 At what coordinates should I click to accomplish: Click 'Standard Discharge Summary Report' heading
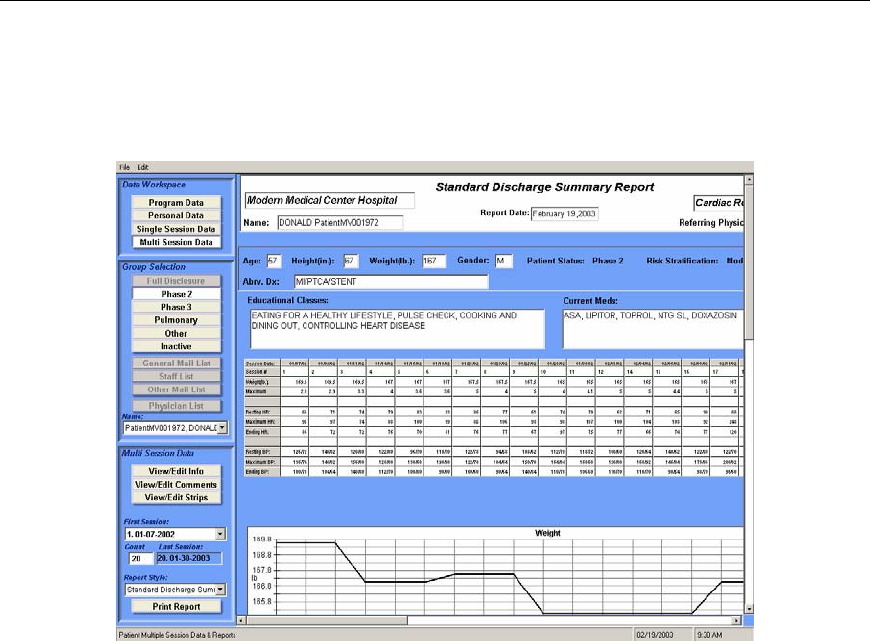pos(545,187)
